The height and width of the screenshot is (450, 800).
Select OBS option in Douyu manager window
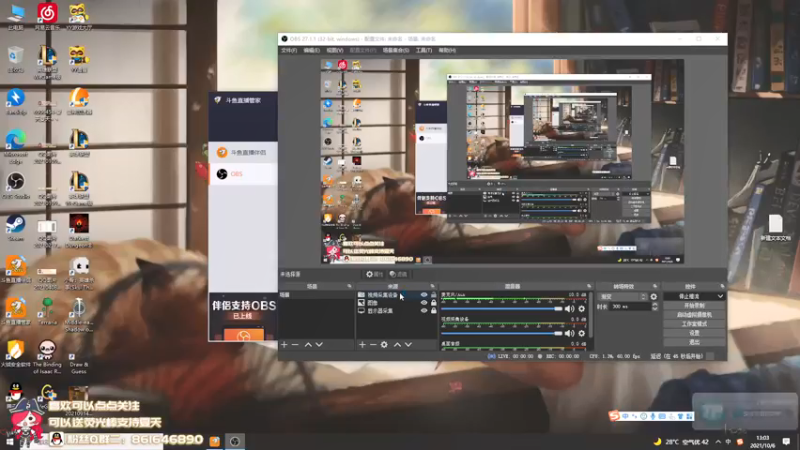pyautogui.click(x=243, y=174)
